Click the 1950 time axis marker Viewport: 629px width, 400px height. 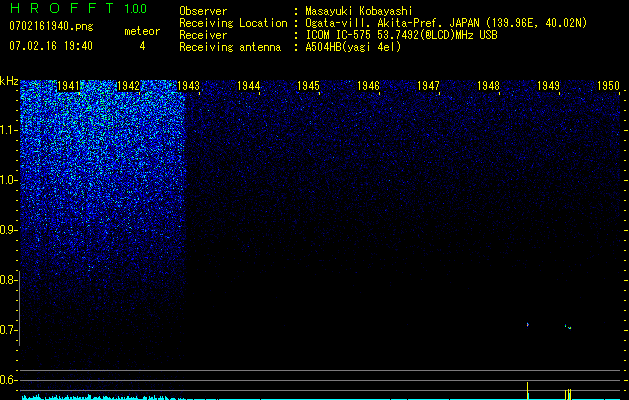608,85
